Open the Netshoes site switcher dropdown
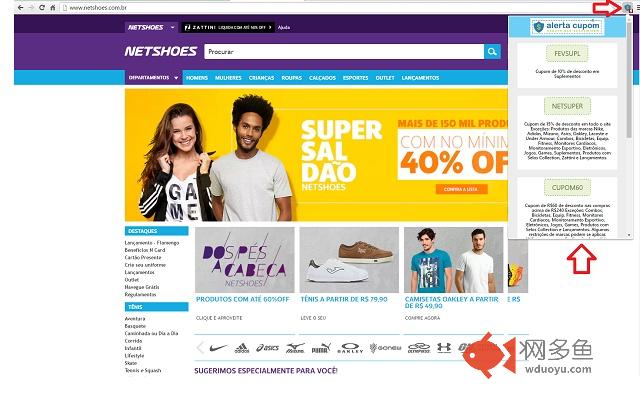This screenshot has height=400, width=640. [151, 27]
